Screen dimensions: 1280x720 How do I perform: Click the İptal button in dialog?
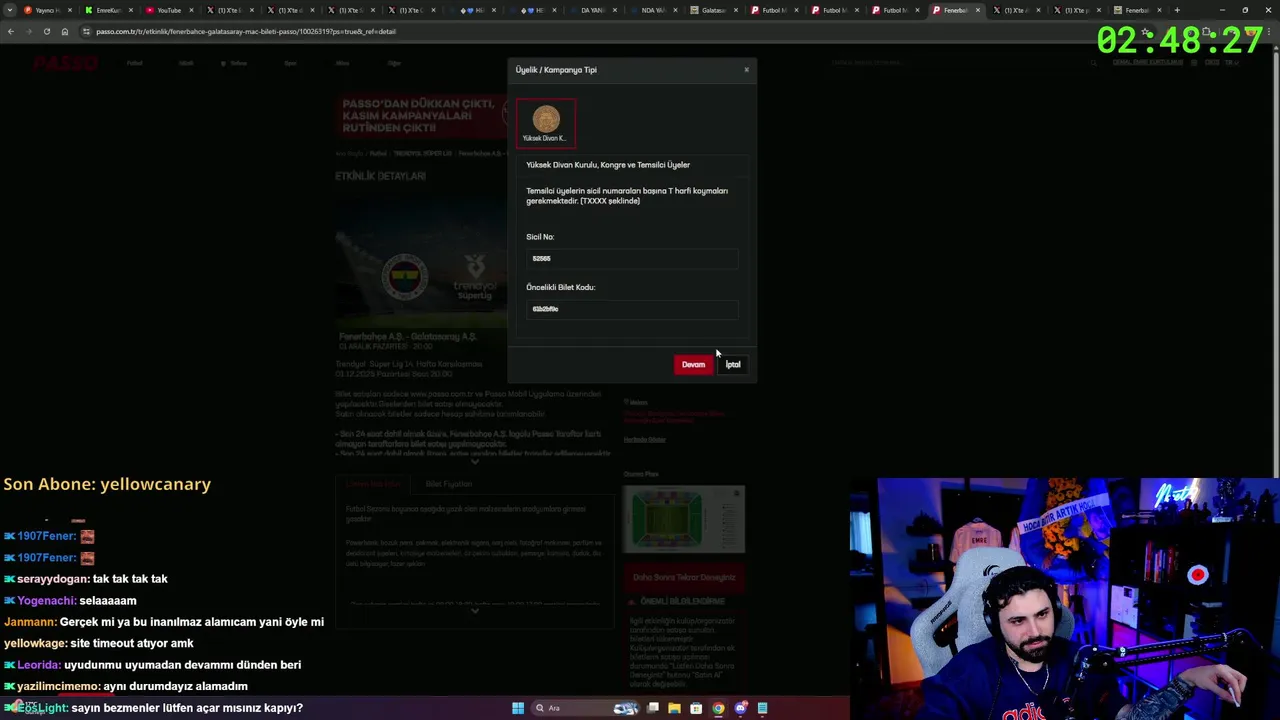coord(733,364)
